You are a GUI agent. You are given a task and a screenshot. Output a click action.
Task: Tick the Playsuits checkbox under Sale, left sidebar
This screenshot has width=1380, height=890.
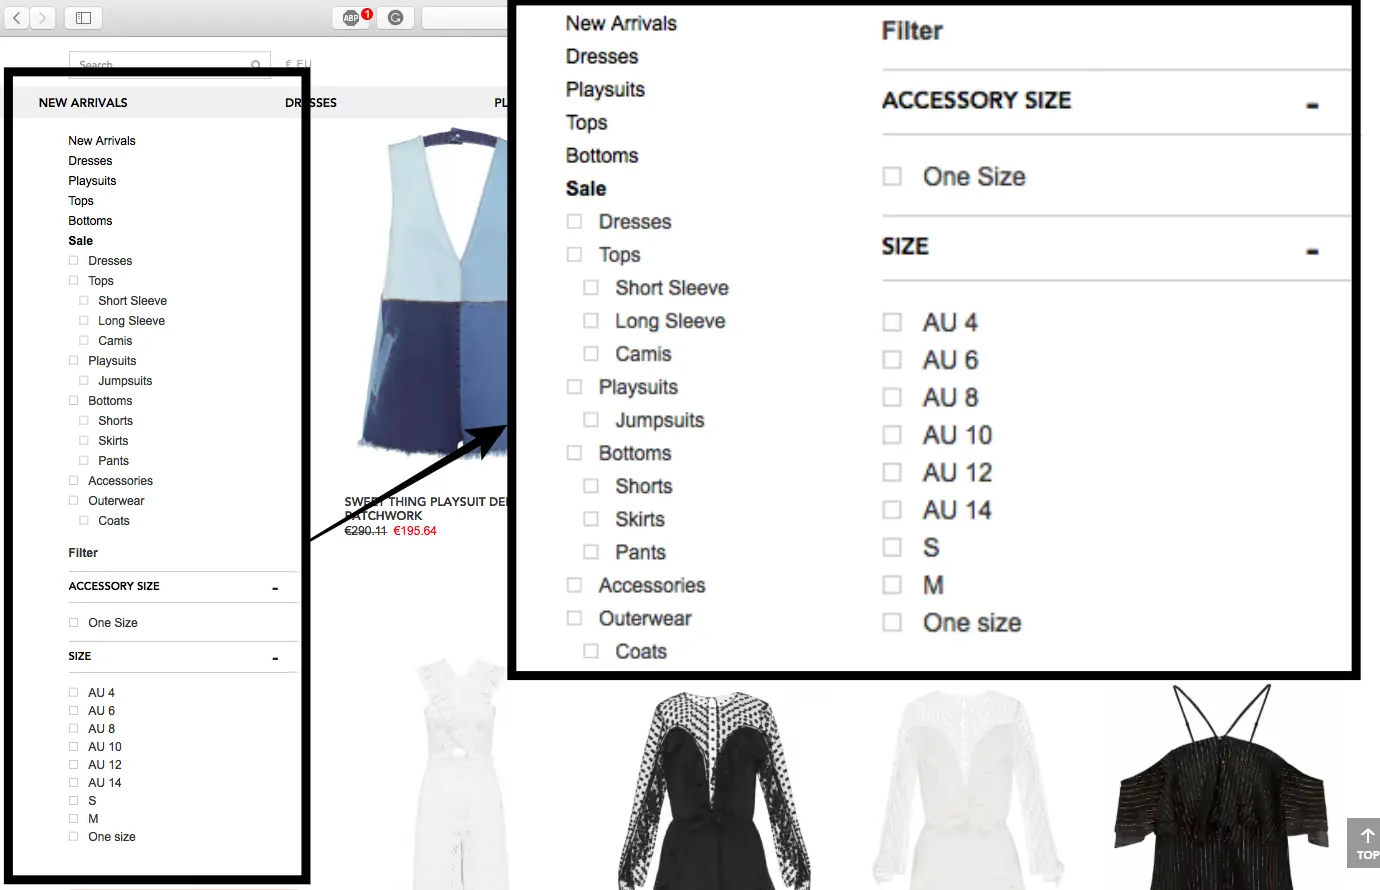(73, 361)
